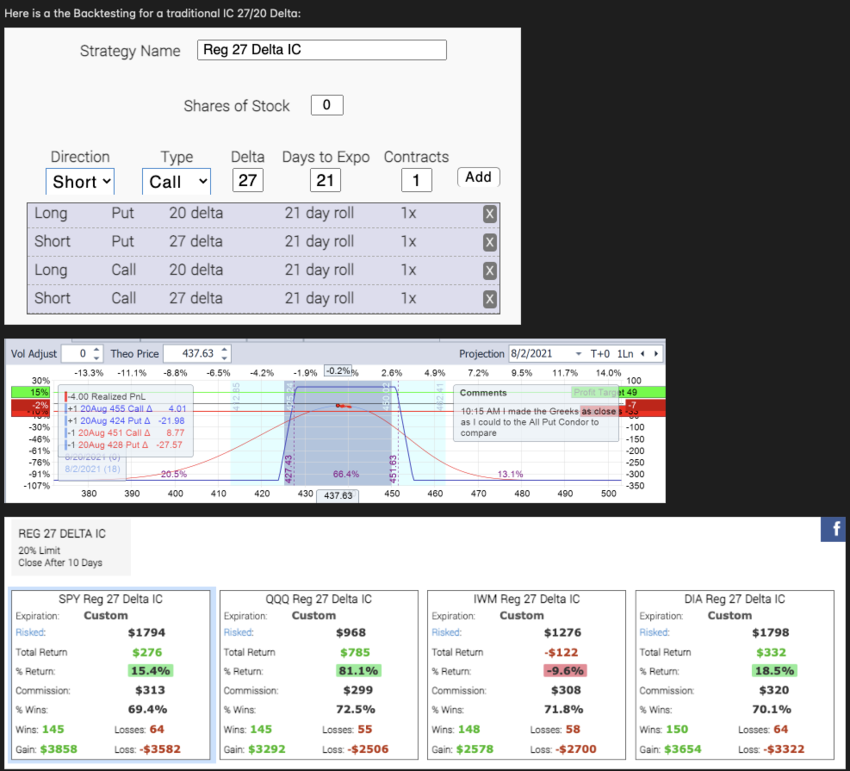Remove the Long Call 20 delta leg
Image resolution: width=850 pixels, height=771 pixels.
coord(490,271)
